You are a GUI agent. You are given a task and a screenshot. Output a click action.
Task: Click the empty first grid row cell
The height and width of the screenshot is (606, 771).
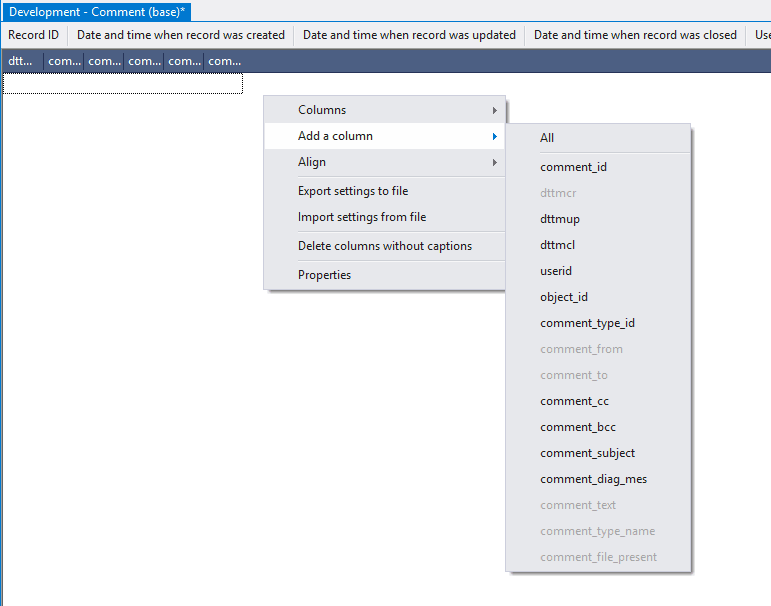point(122,84)
